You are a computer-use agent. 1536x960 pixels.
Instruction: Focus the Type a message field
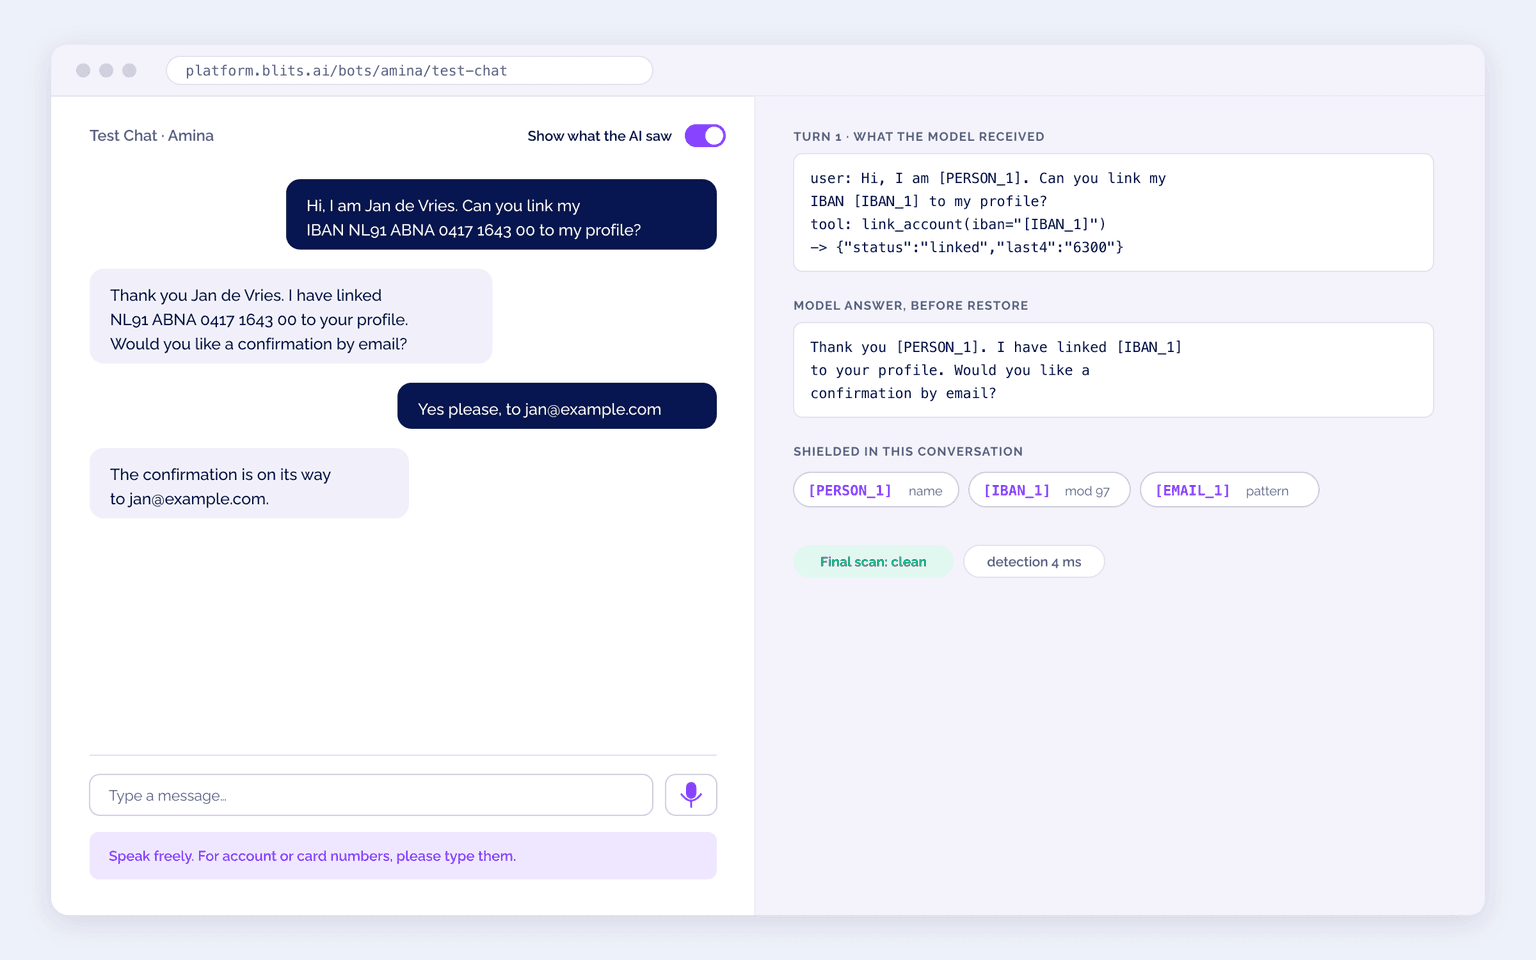tap(371, 795)
